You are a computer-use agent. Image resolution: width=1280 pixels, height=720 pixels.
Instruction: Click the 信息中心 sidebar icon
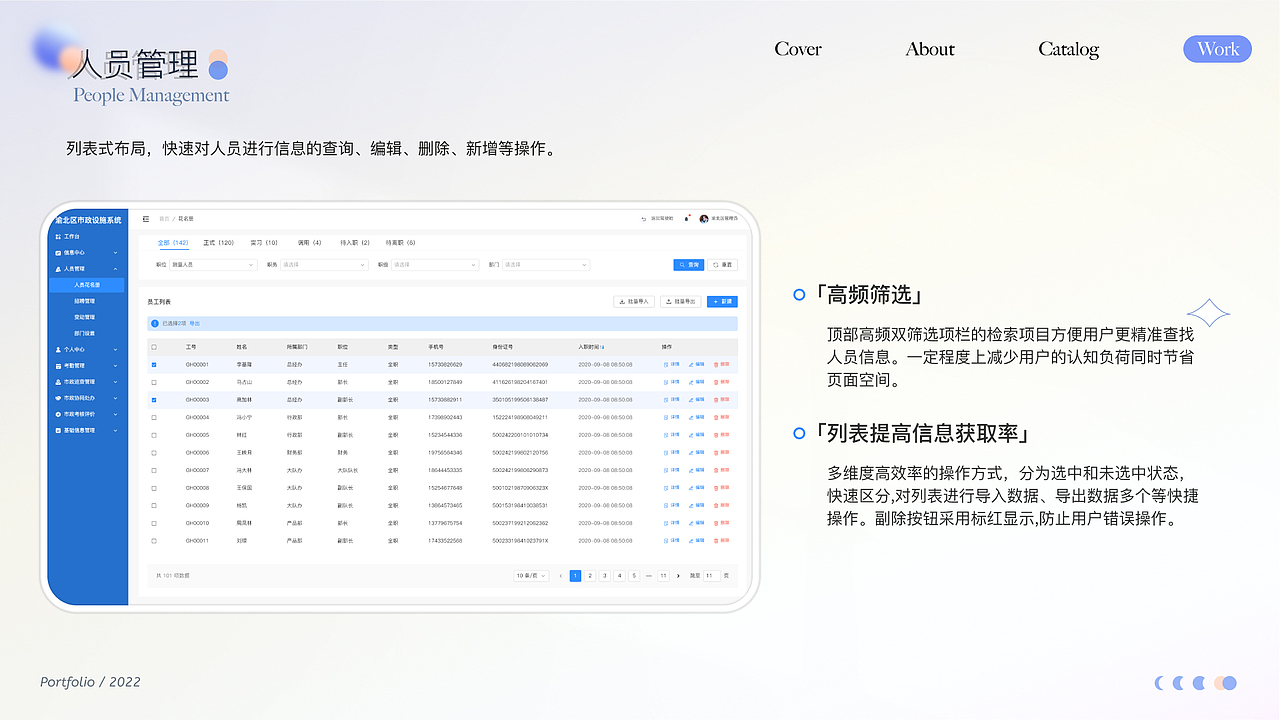point(58,253)
